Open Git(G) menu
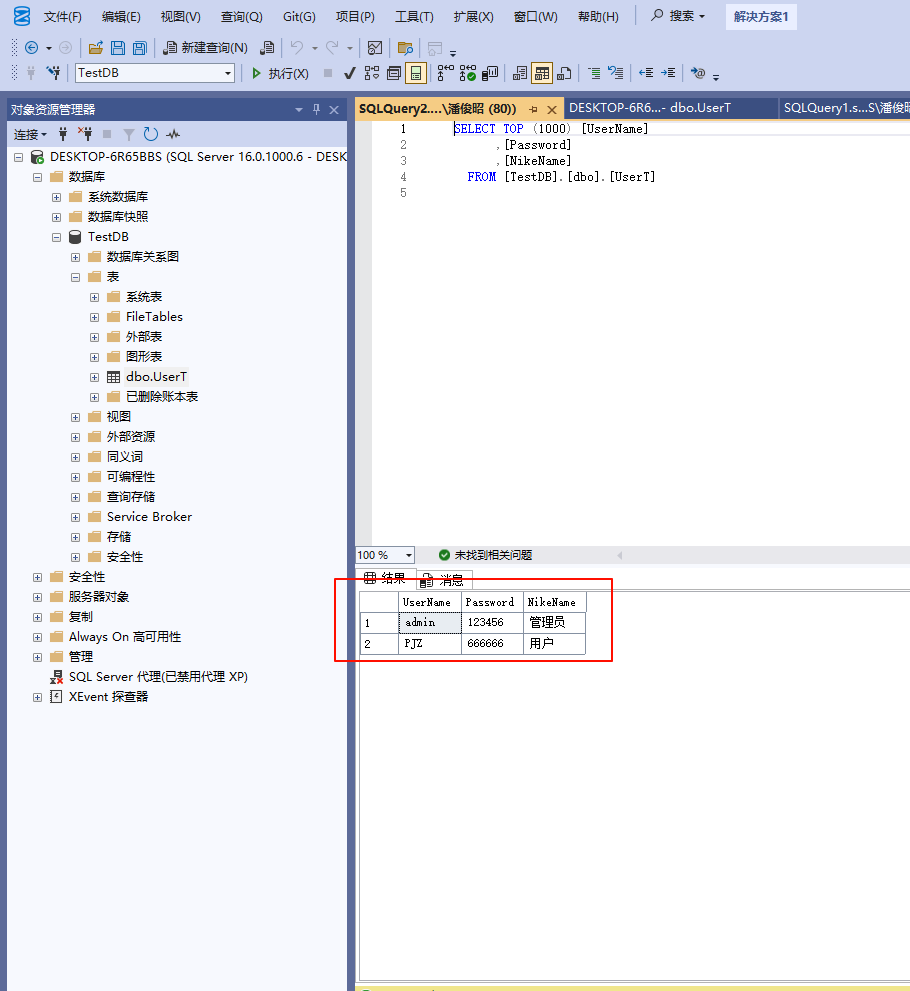 click(x=299, y=16)
